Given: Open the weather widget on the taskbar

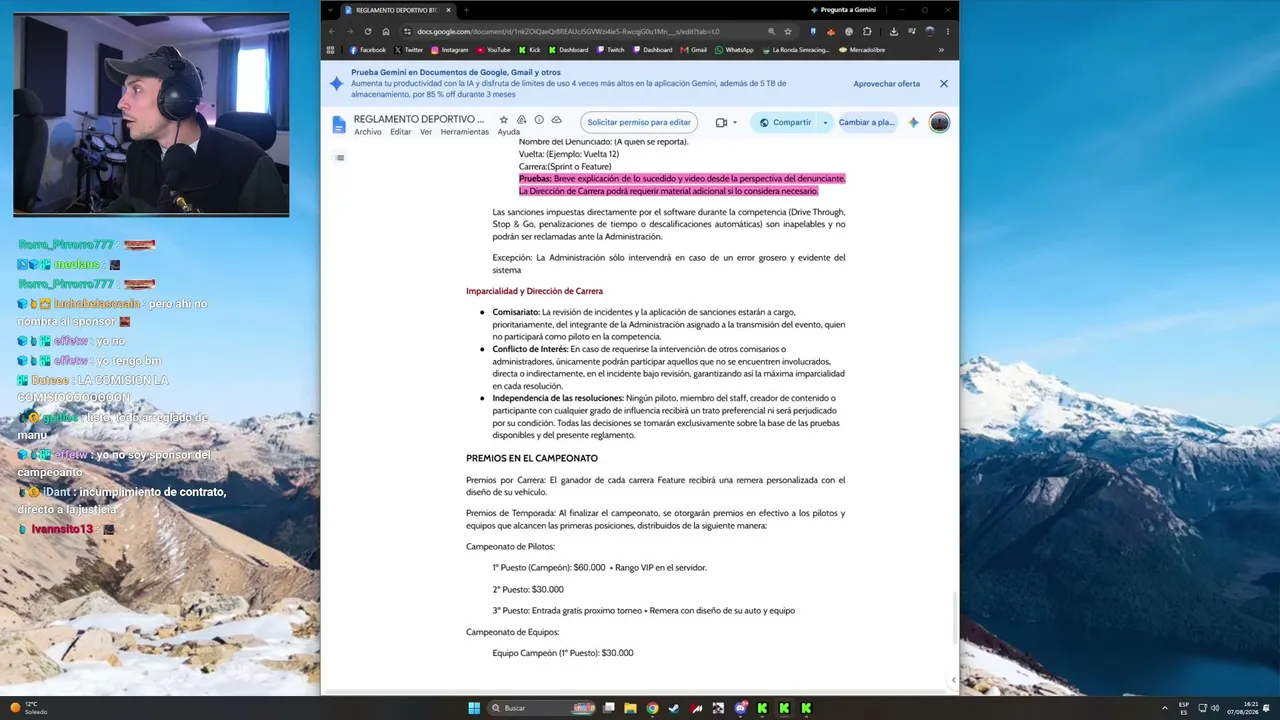Looking at the screenshot, I should click(x=28, y=708).
